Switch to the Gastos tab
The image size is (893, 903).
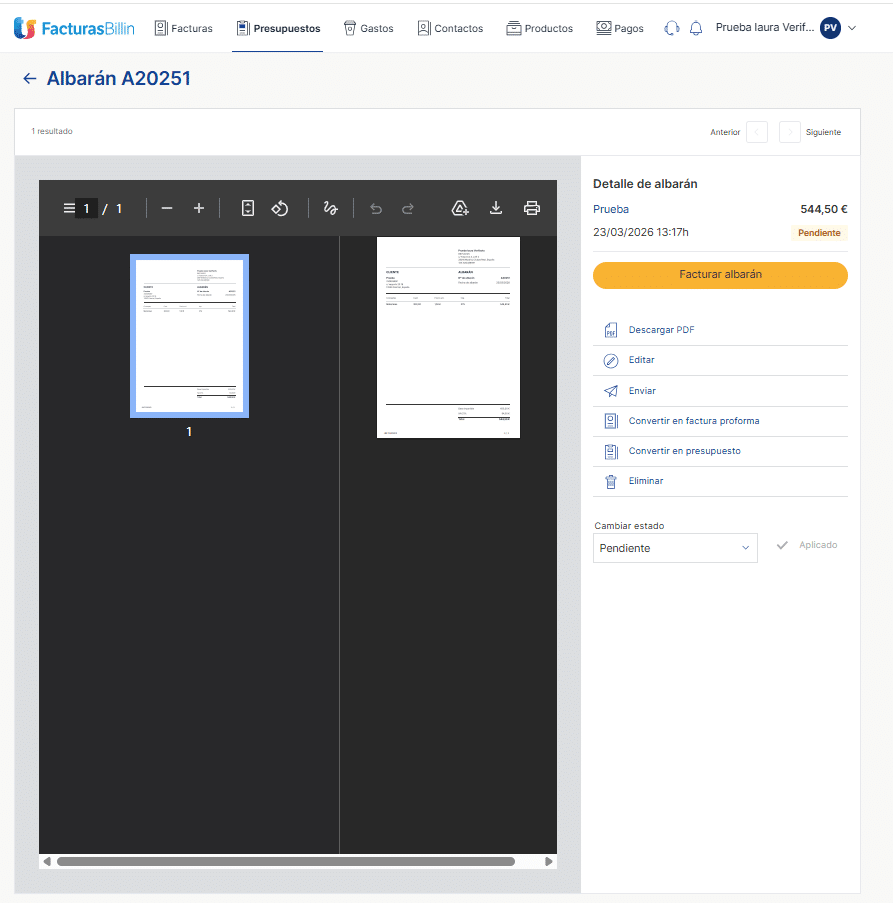pyautogui.click(x=368, y=28)
